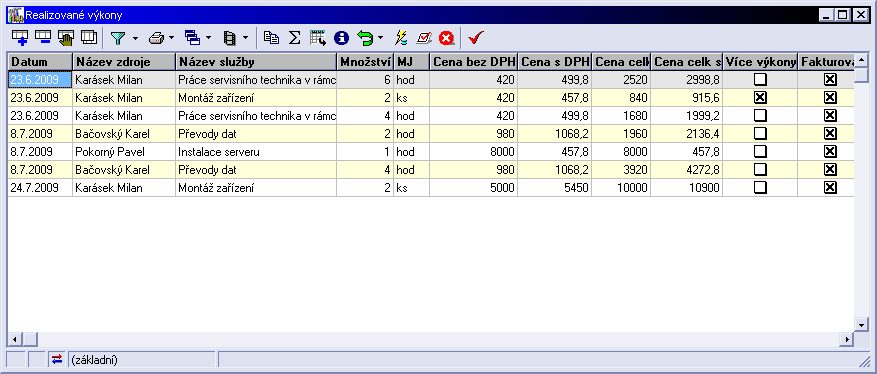Click the horizontal scrollbar left arrow

[x=15, y=339]
